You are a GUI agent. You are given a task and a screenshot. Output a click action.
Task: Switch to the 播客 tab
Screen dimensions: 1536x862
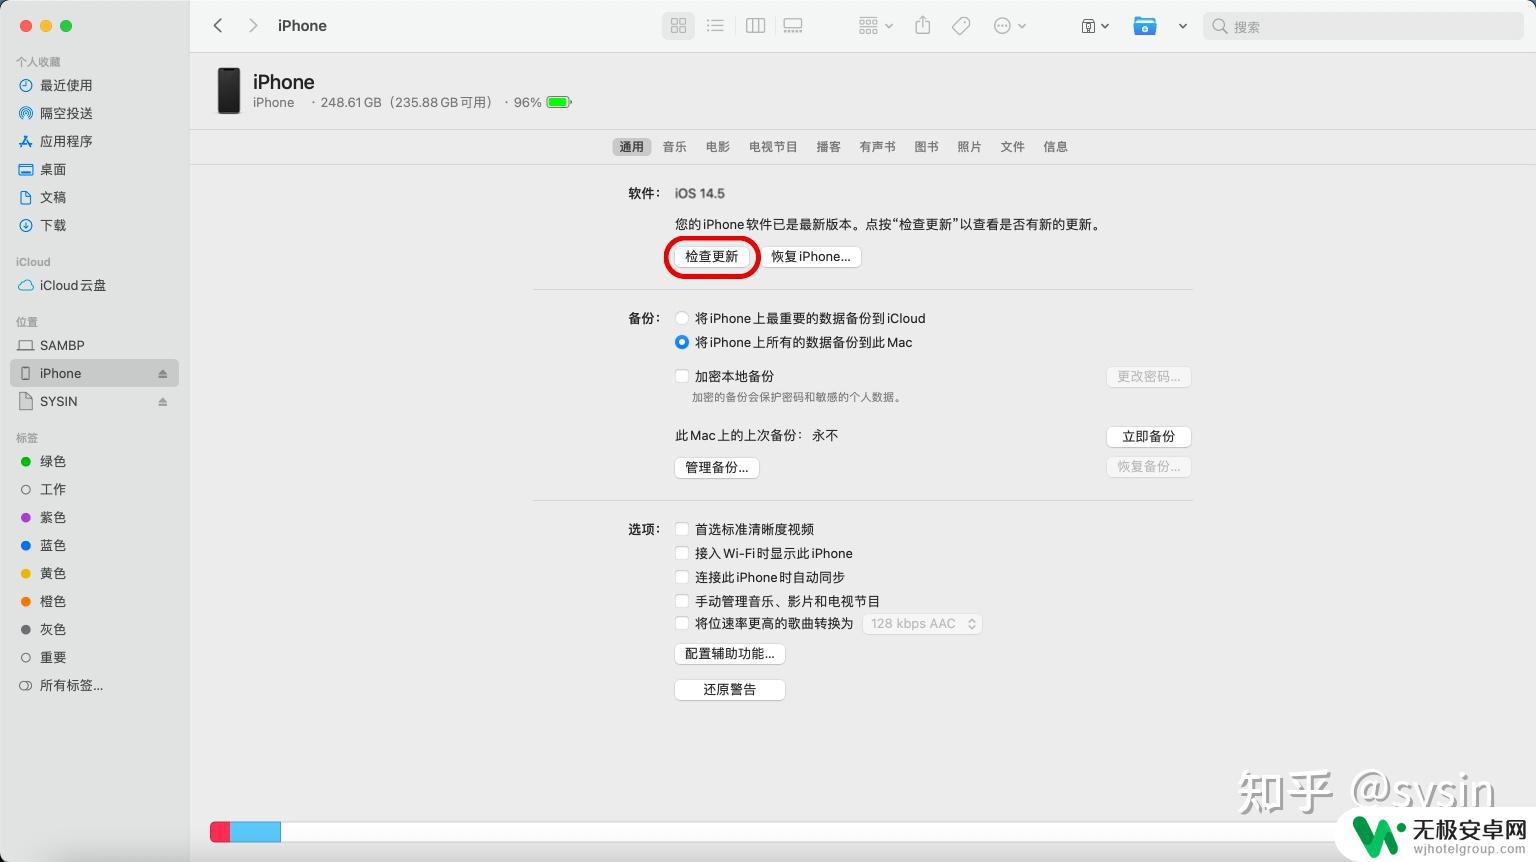(828, 146)
